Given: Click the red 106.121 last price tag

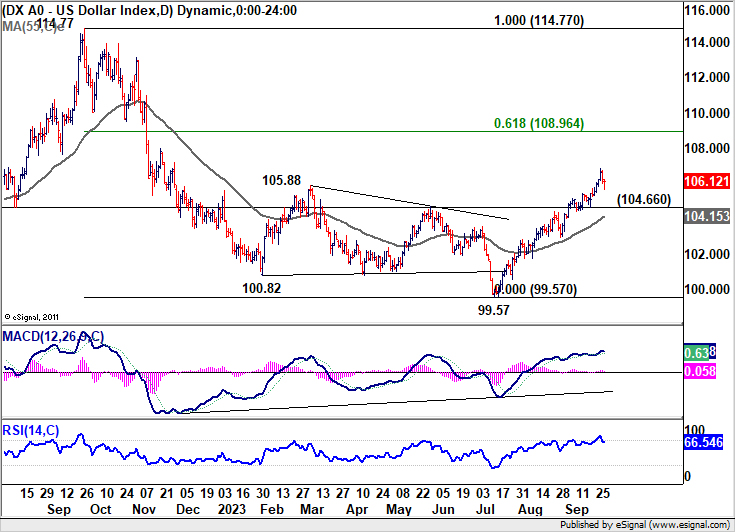Looking at the screenshot, I should tap(706, 181).
